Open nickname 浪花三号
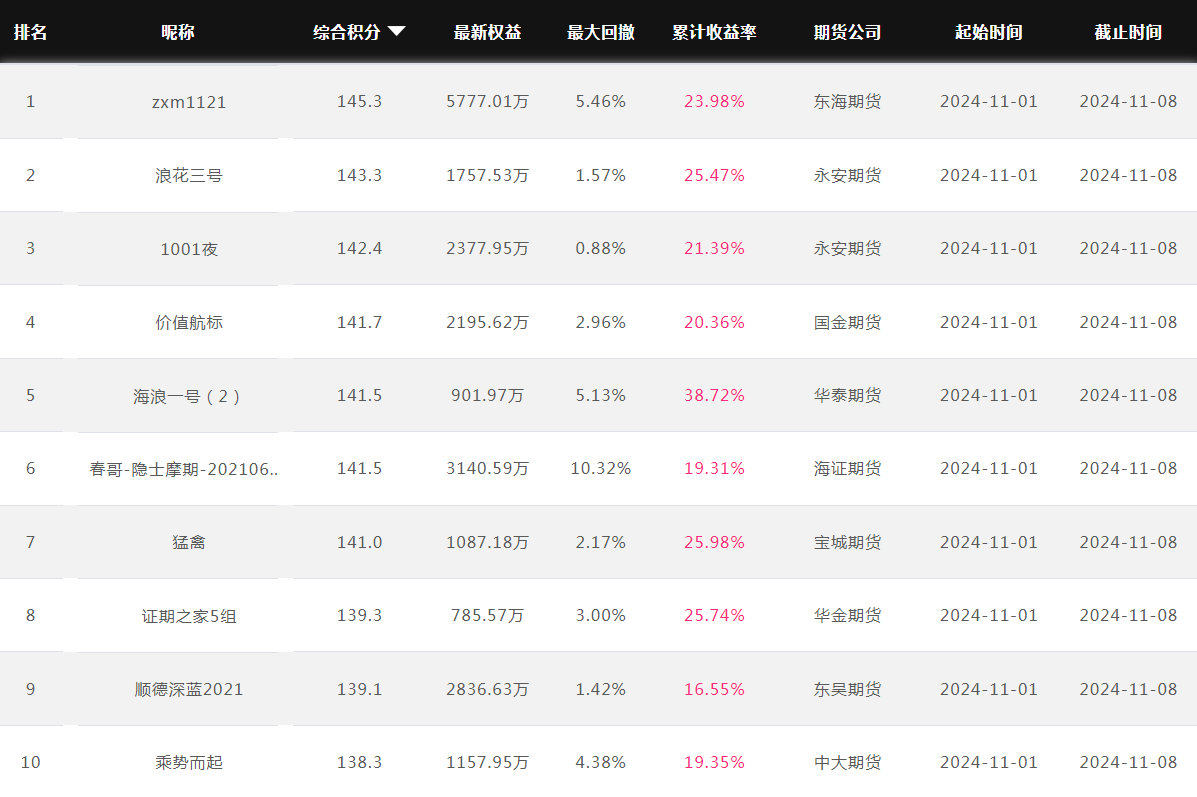Viewport: 1197px width, 797px height. tap(189, 176)
